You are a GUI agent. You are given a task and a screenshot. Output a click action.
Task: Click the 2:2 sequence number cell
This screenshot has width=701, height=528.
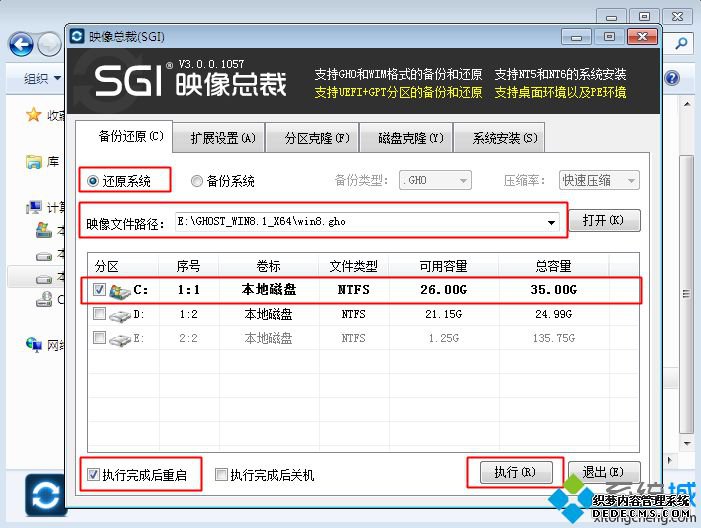188,338
